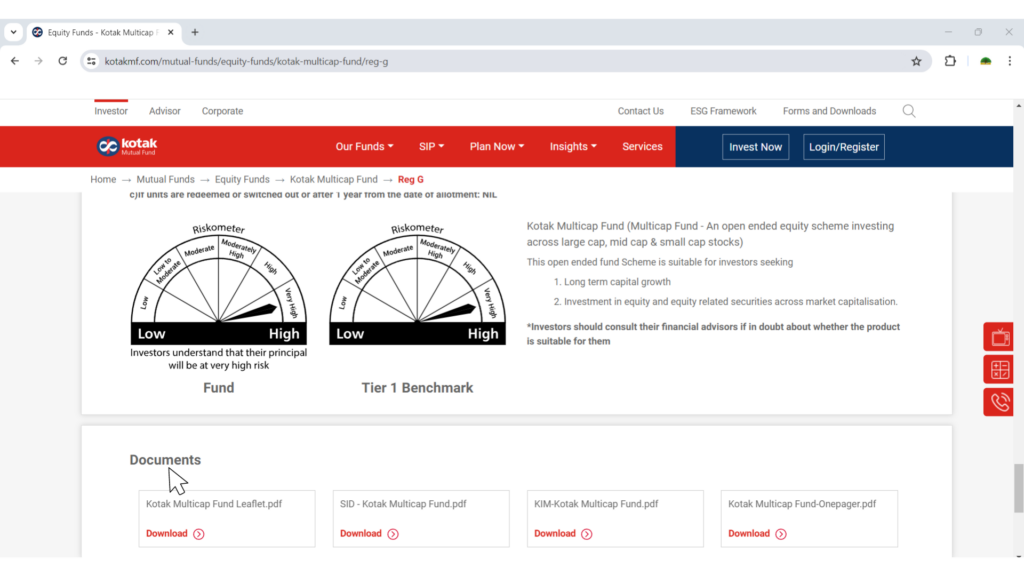Expand the Insights dropdown menu
Screen dimensions: 1024x576
pos(573,146)
